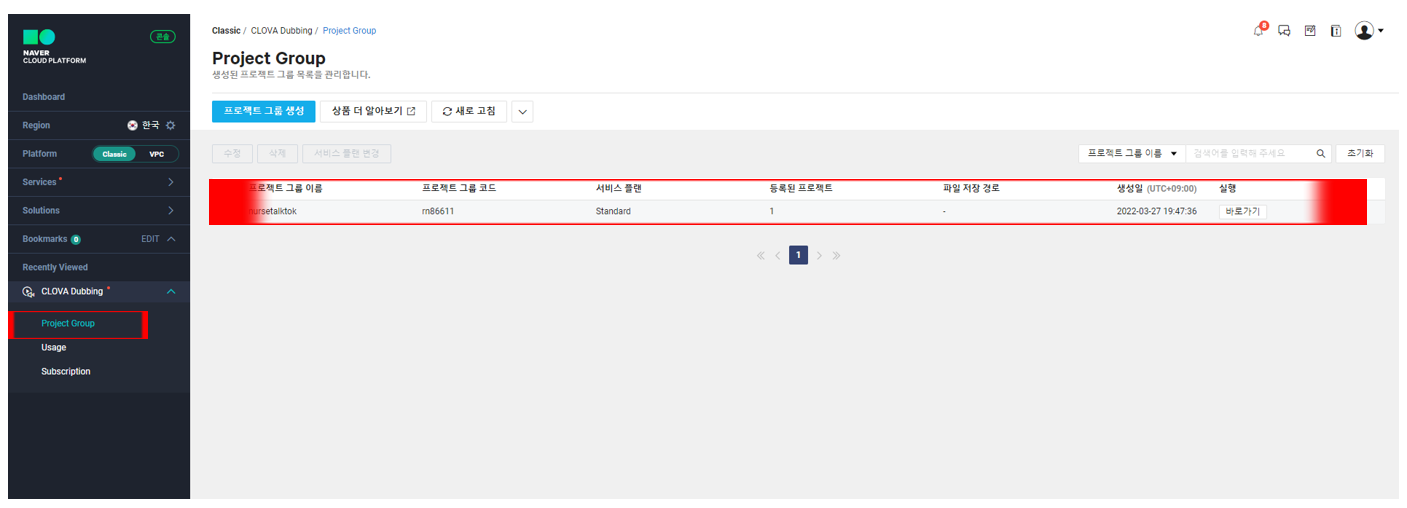Viewport: 1407px width, 508px height.
Task: Click the Standard service plan cell
Action: click(613, 212)
